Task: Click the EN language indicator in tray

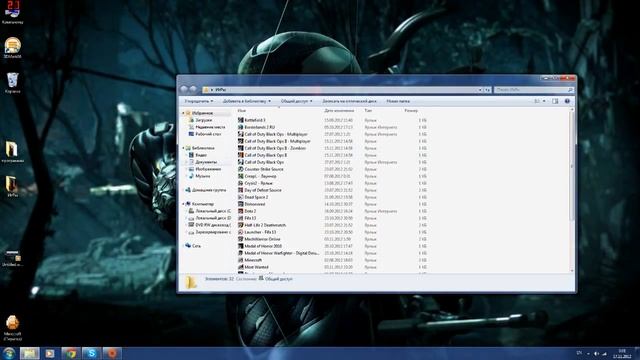Action: [579, 353]
